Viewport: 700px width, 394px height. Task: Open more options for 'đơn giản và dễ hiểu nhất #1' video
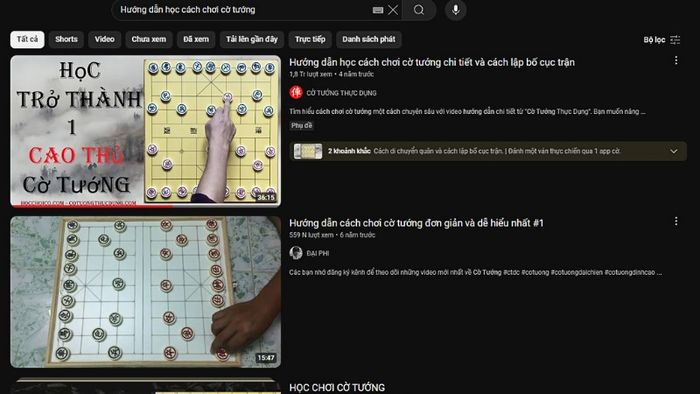point(676,221)
